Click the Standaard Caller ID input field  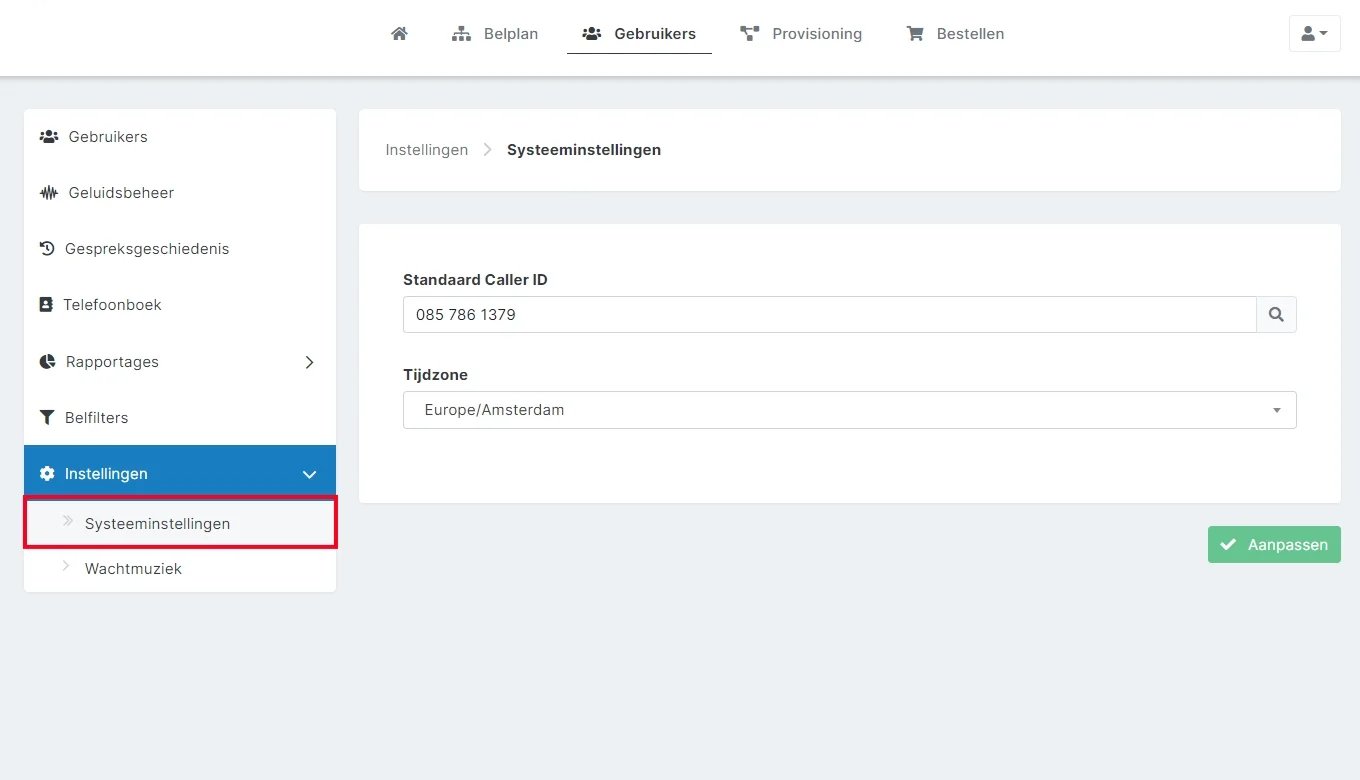[830, 314]
